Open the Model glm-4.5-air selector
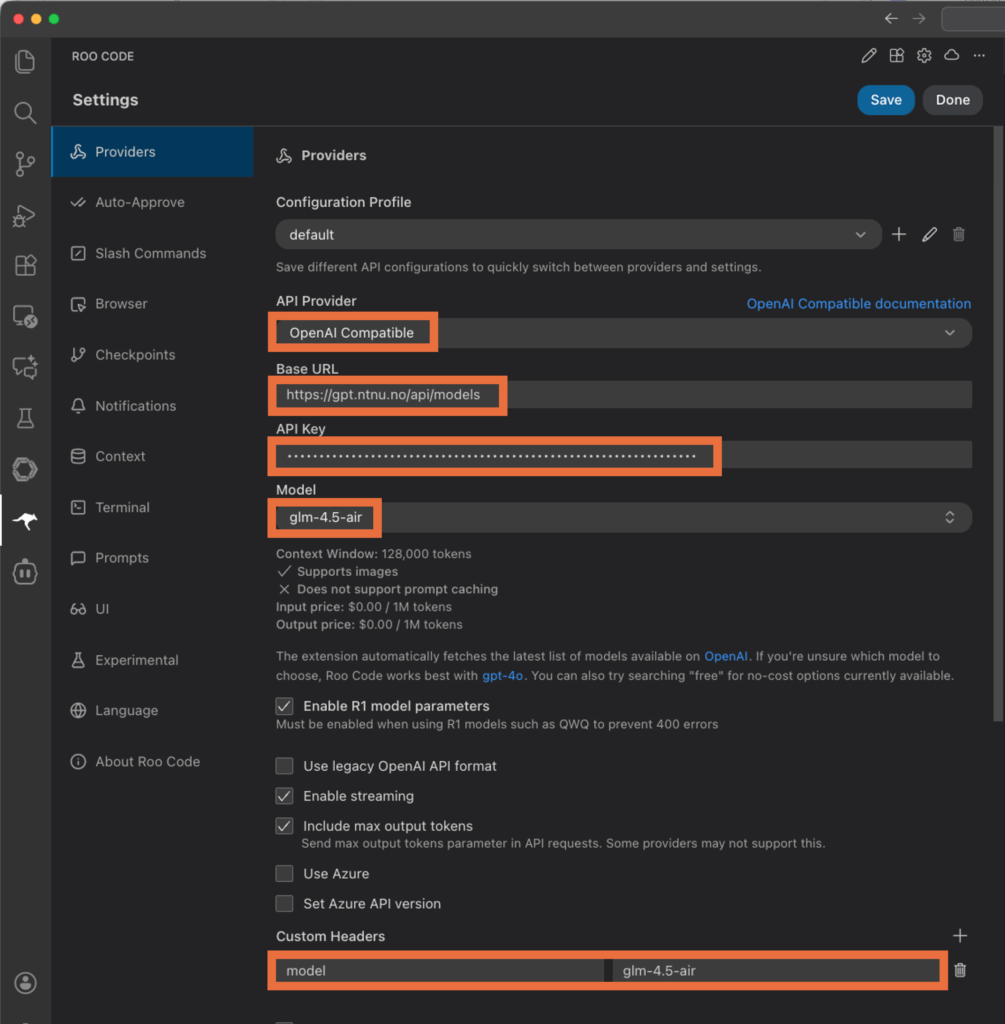Screen dimensions: 1005x1024 (622, 517)
